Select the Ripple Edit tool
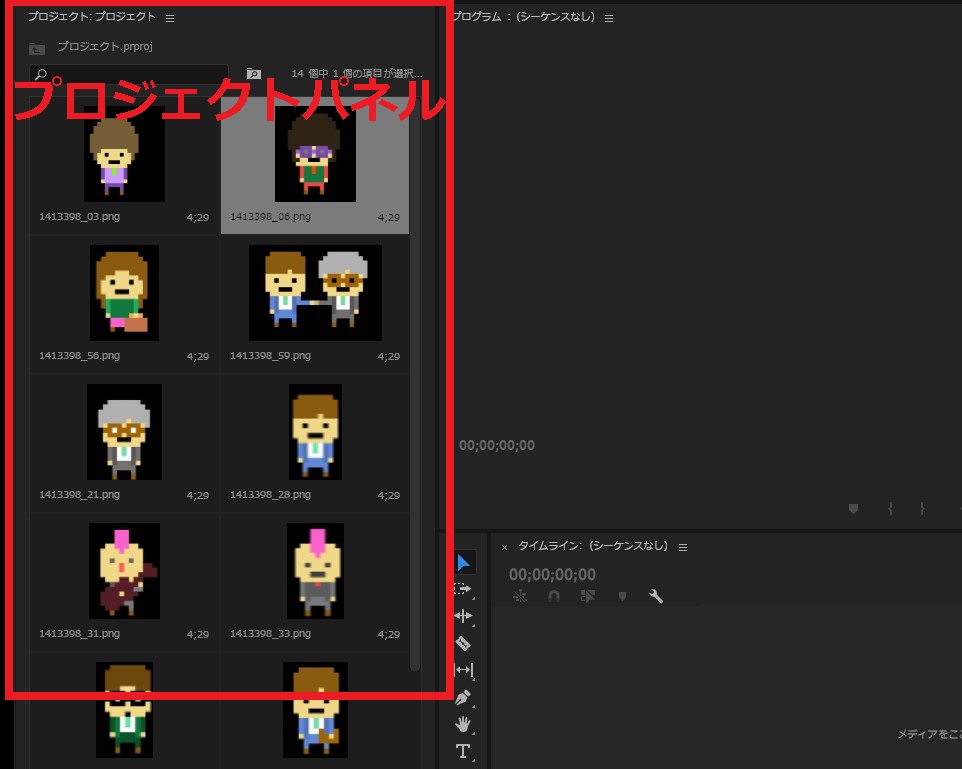 tap(463, 616)
